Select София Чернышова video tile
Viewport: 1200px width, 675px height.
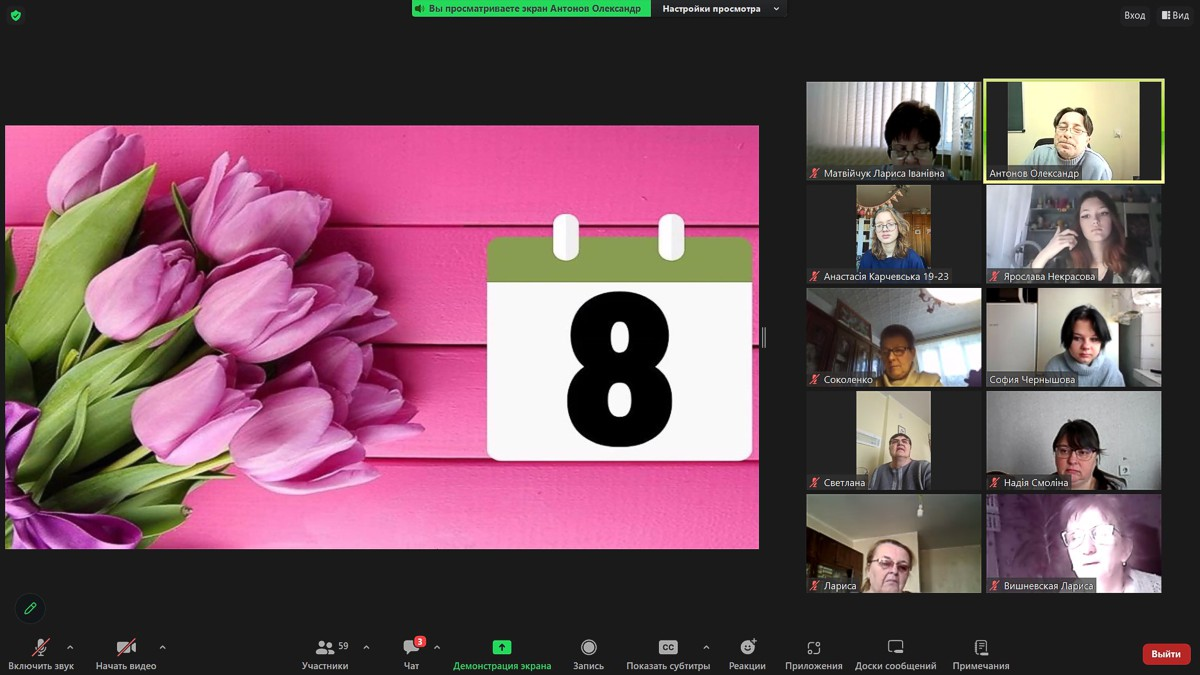point(1074,337)
